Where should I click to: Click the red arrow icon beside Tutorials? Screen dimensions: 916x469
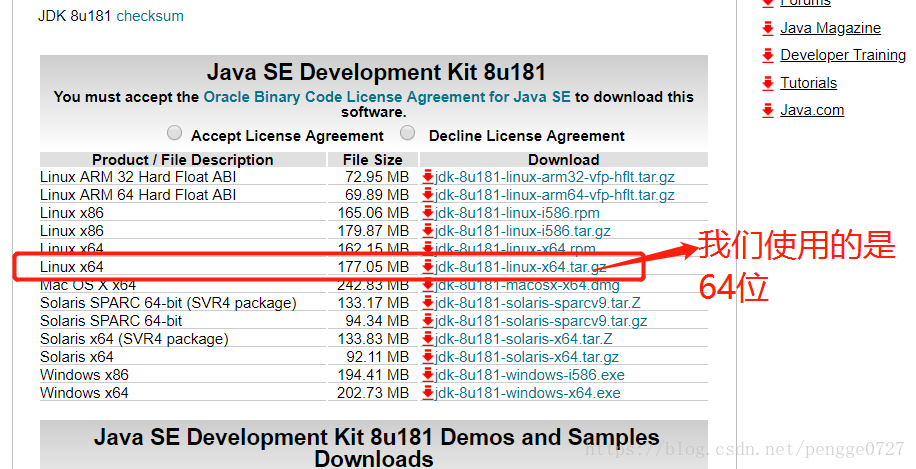pyautogui.click(x=768, y=83)
